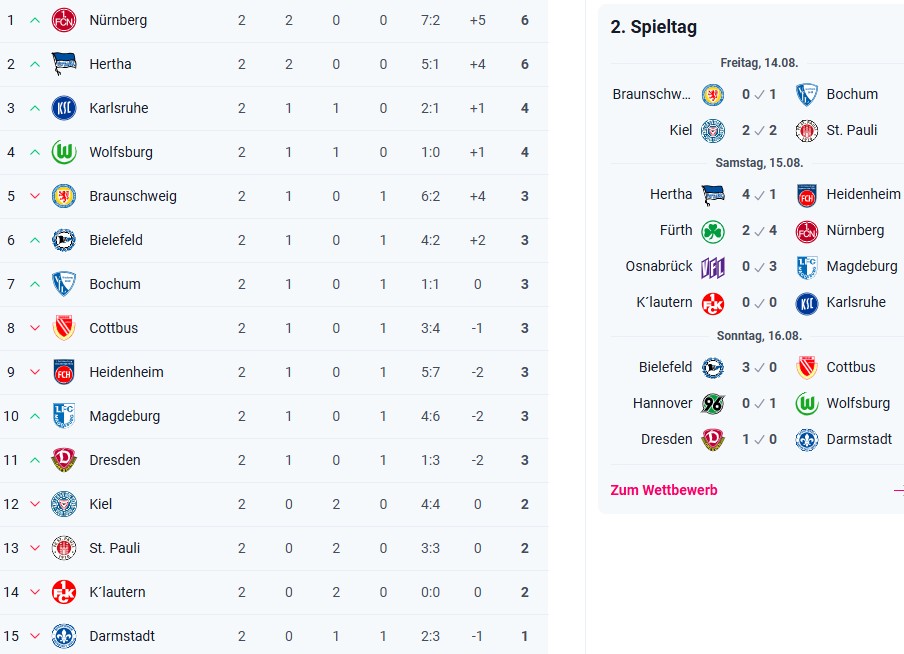Open the Hertha vs Heidenheim 4:1 result
904x654 pixels.
pyautogui.click(x=759, y=194)
